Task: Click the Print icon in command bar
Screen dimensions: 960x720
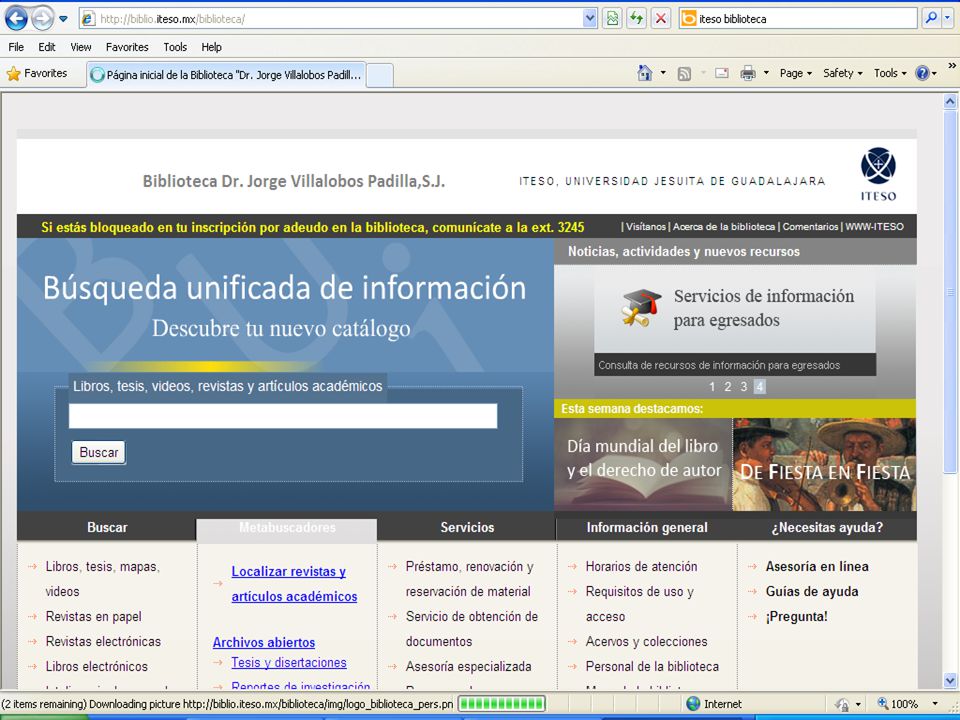Action: [x=748, y=73]
